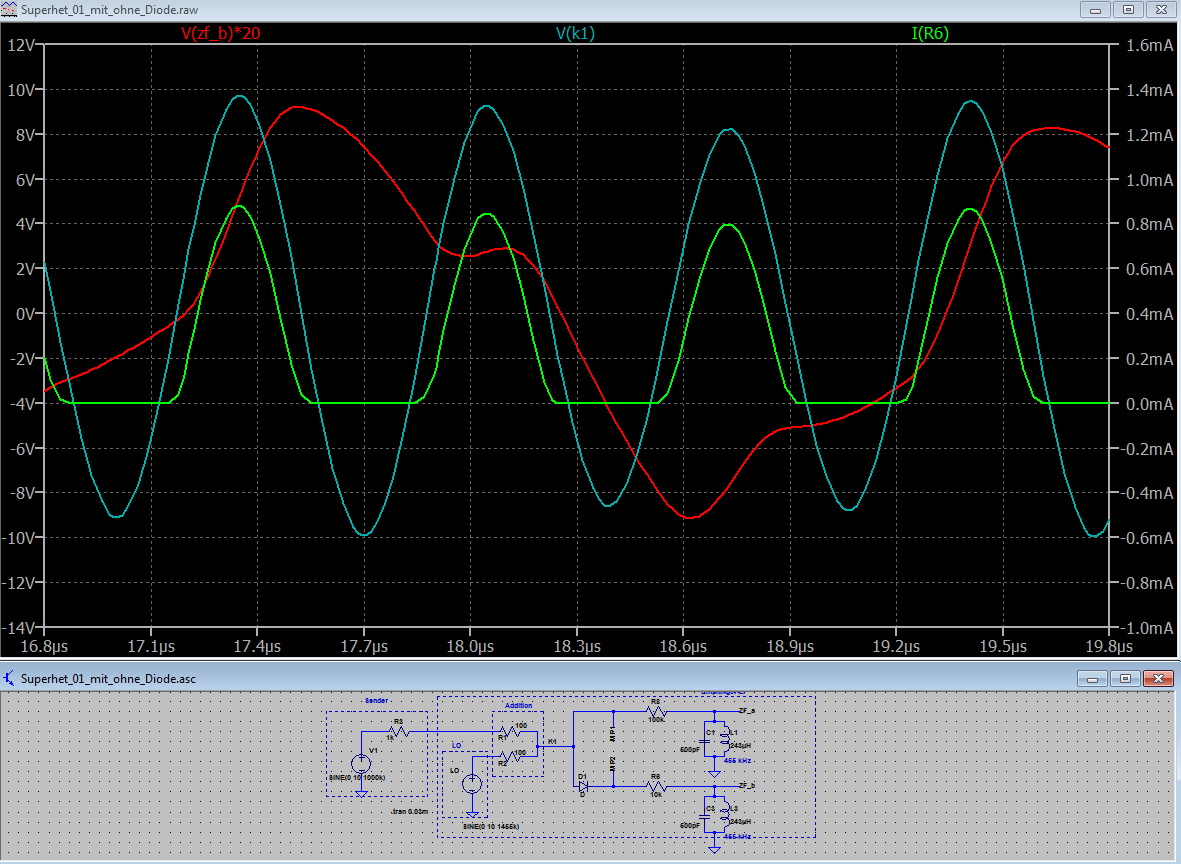This screenshot has width=1181, height=864.
Task: Click the right current axis at 1.0mA
Action: [x=1147, y=180]
